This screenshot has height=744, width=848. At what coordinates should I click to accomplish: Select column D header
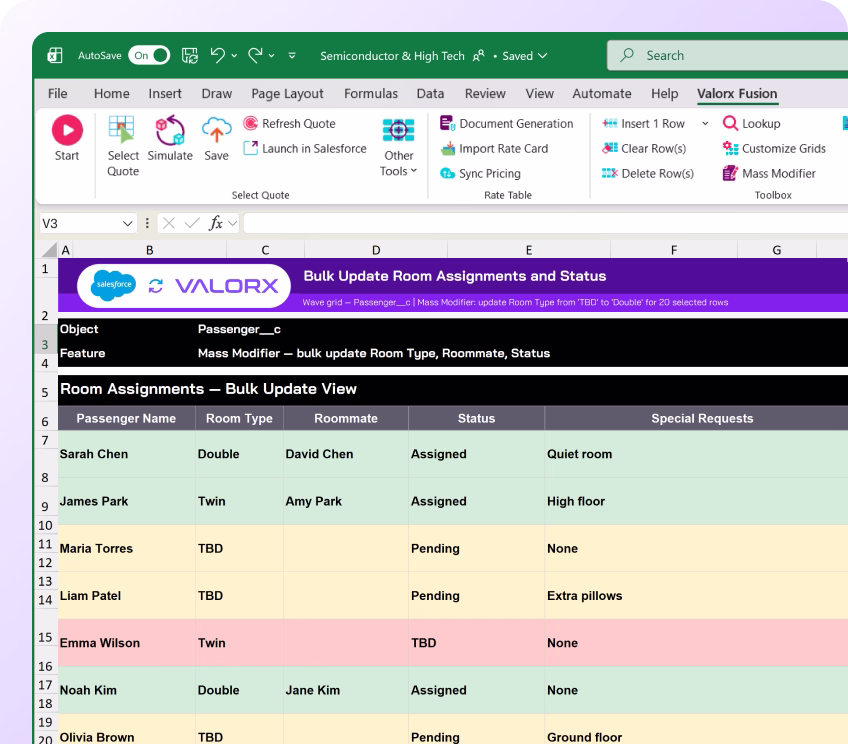point(376,250)
